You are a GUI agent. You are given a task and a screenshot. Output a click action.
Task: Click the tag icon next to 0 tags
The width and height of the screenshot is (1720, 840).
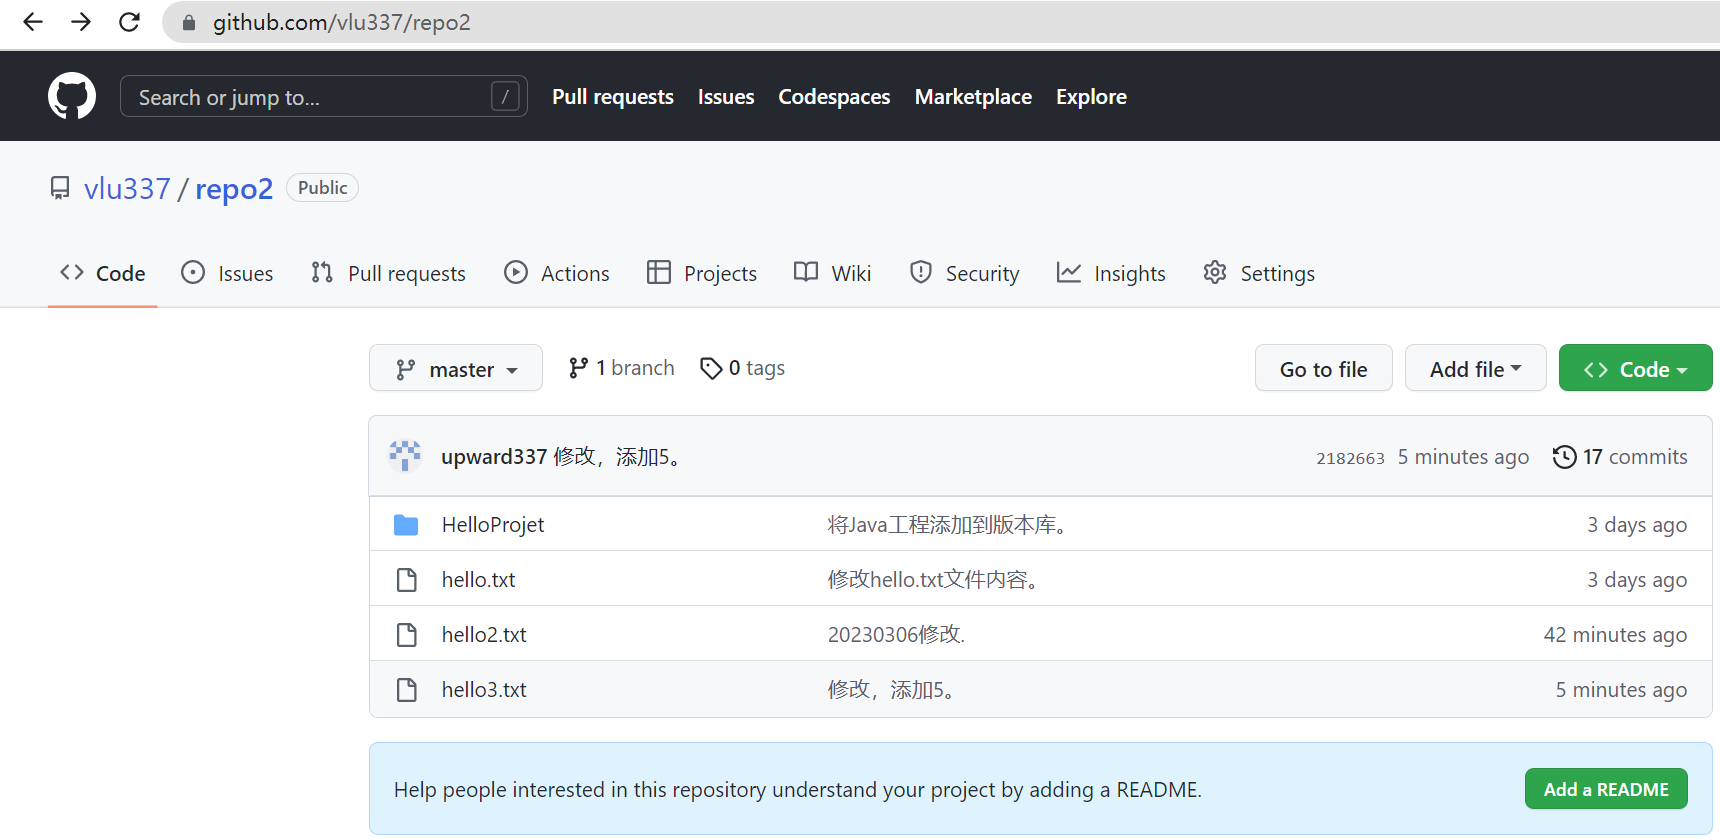711,368
